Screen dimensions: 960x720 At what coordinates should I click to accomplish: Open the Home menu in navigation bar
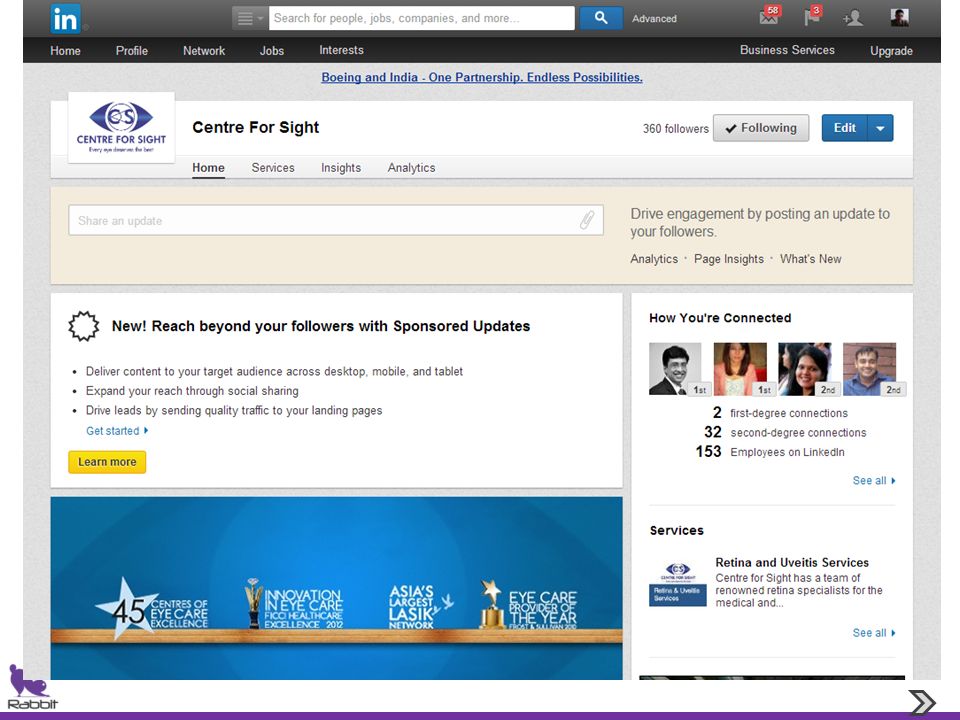click(x=65, y=51)
